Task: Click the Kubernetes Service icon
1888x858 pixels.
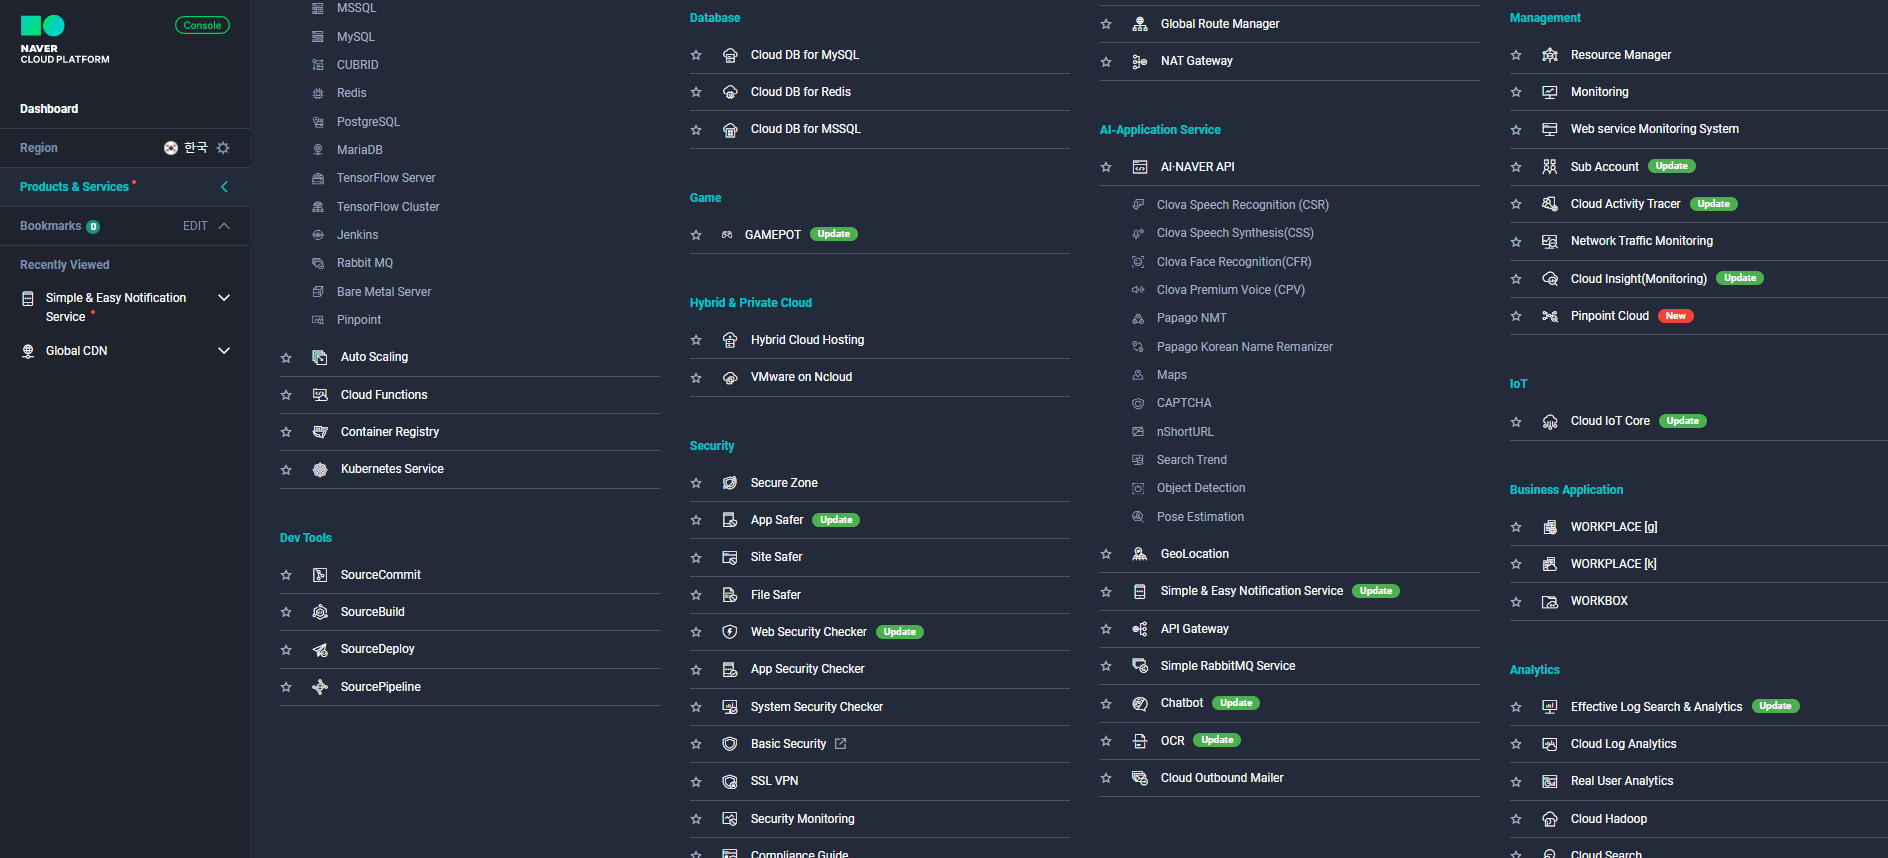Action: coord(320,469)
